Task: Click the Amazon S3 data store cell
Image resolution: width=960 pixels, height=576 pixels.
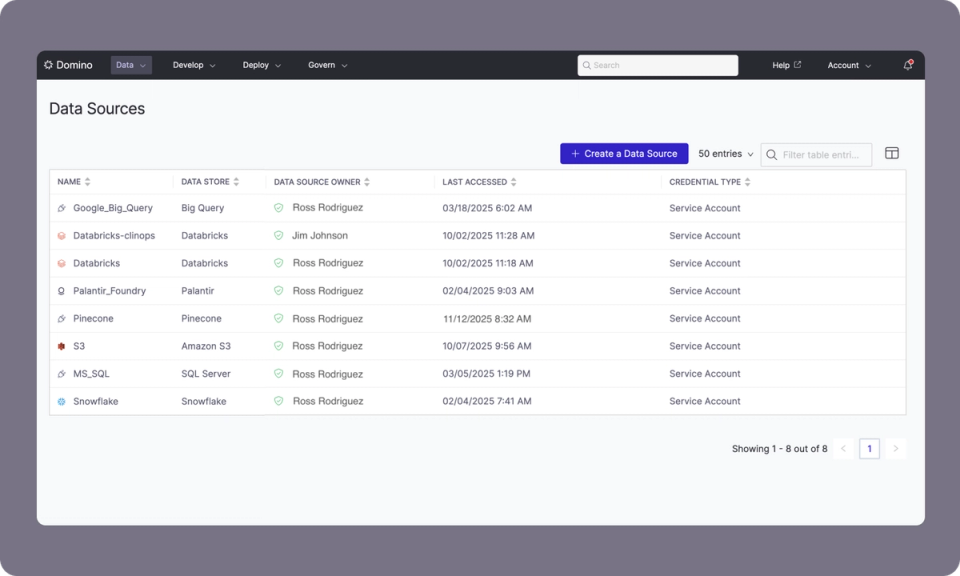Action: click(x=206, y=346)
